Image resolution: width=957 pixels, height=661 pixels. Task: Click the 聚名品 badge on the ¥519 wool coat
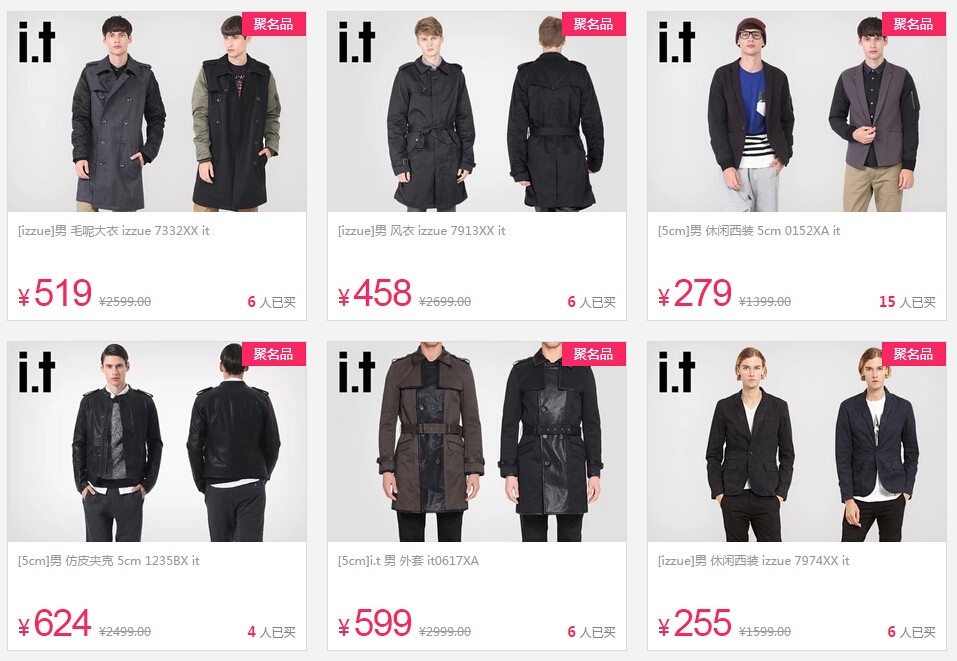coord(273,24)
